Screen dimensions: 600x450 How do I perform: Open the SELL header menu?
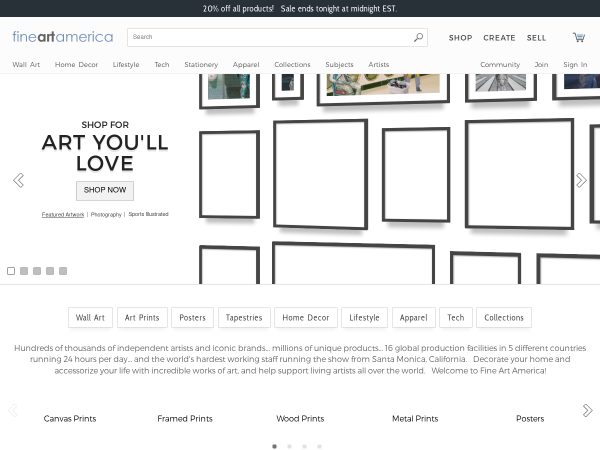tap(536, 38)
